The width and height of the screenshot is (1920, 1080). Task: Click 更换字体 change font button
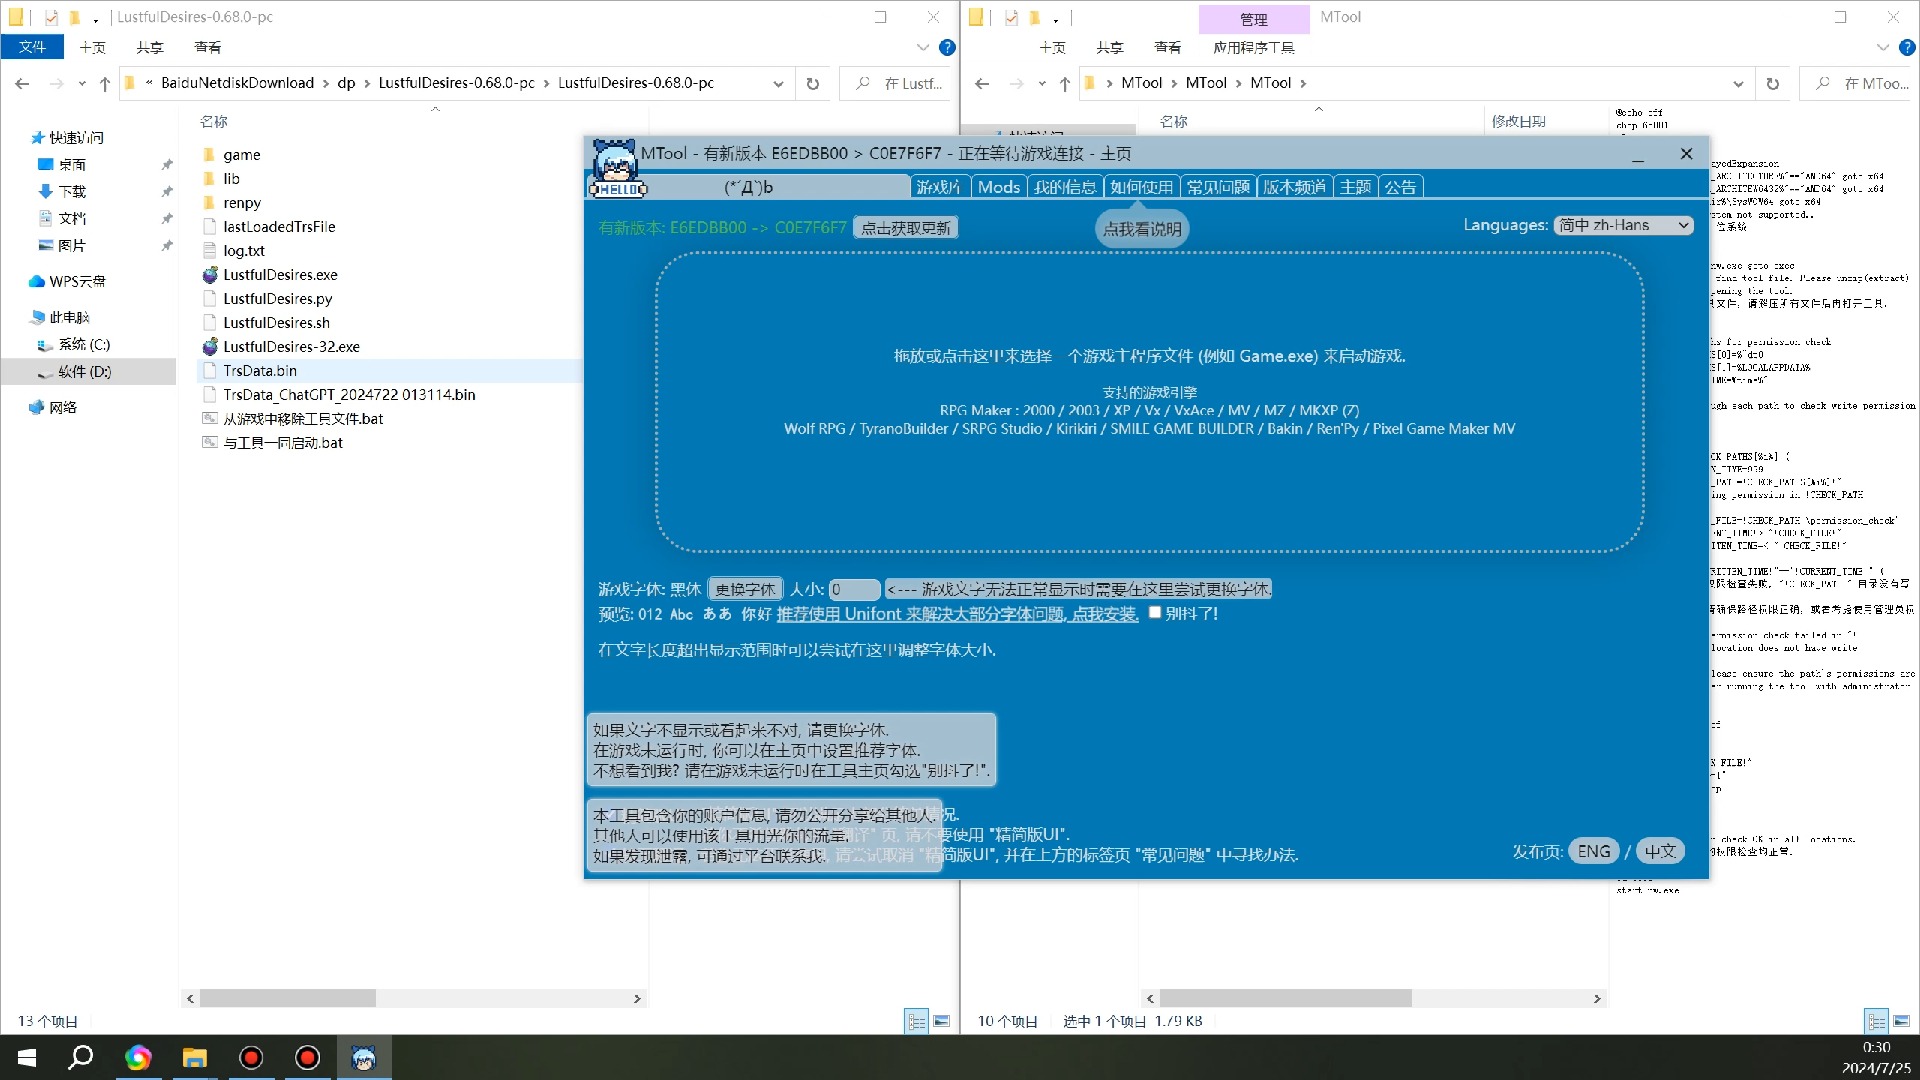pos(745,589)
